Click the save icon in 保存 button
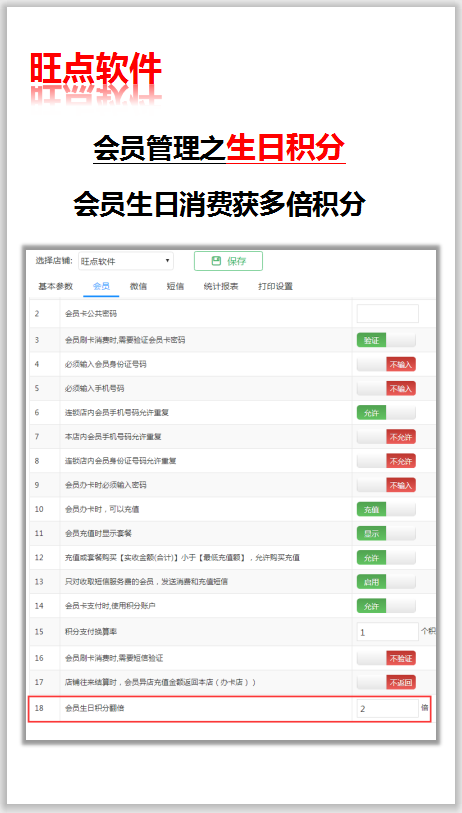Image resolution: width=462 pixels, height=813 pixels. click(x=216, y=261)
